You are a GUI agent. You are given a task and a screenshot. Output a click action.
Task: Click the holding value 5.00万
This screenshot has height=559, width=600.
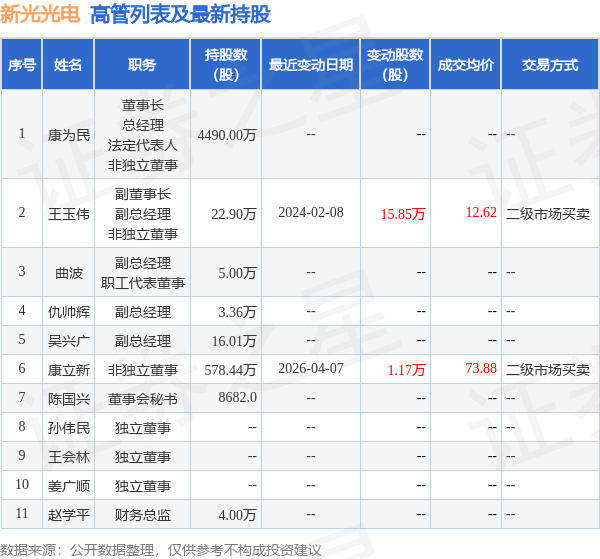237,273
